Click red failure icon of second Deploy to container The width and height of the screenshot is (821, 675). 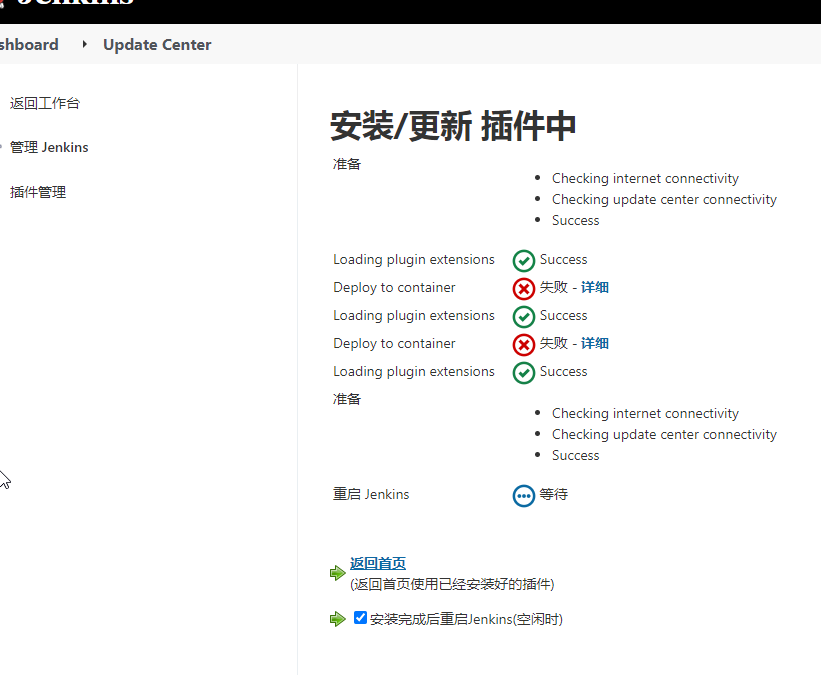click(524, 345)
